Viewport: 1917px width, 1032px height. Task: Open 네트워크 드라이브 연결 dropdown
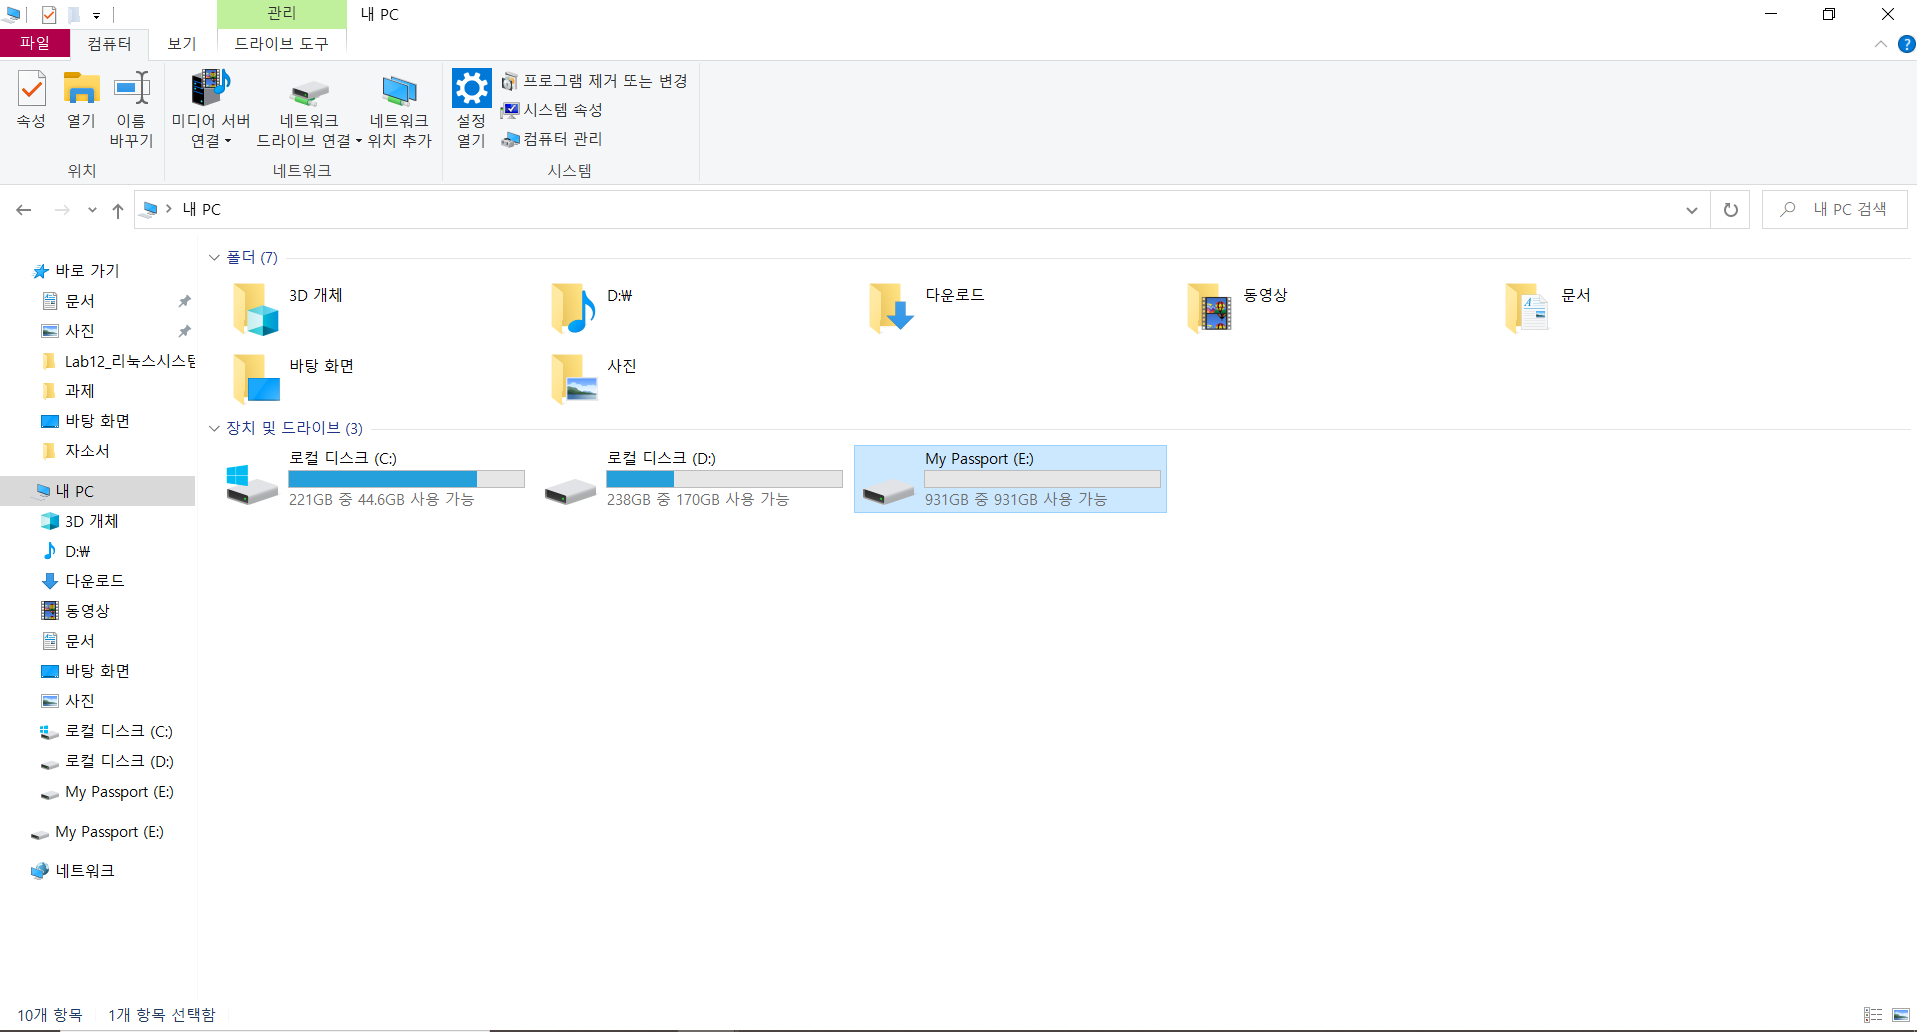(x=309, y=109)
